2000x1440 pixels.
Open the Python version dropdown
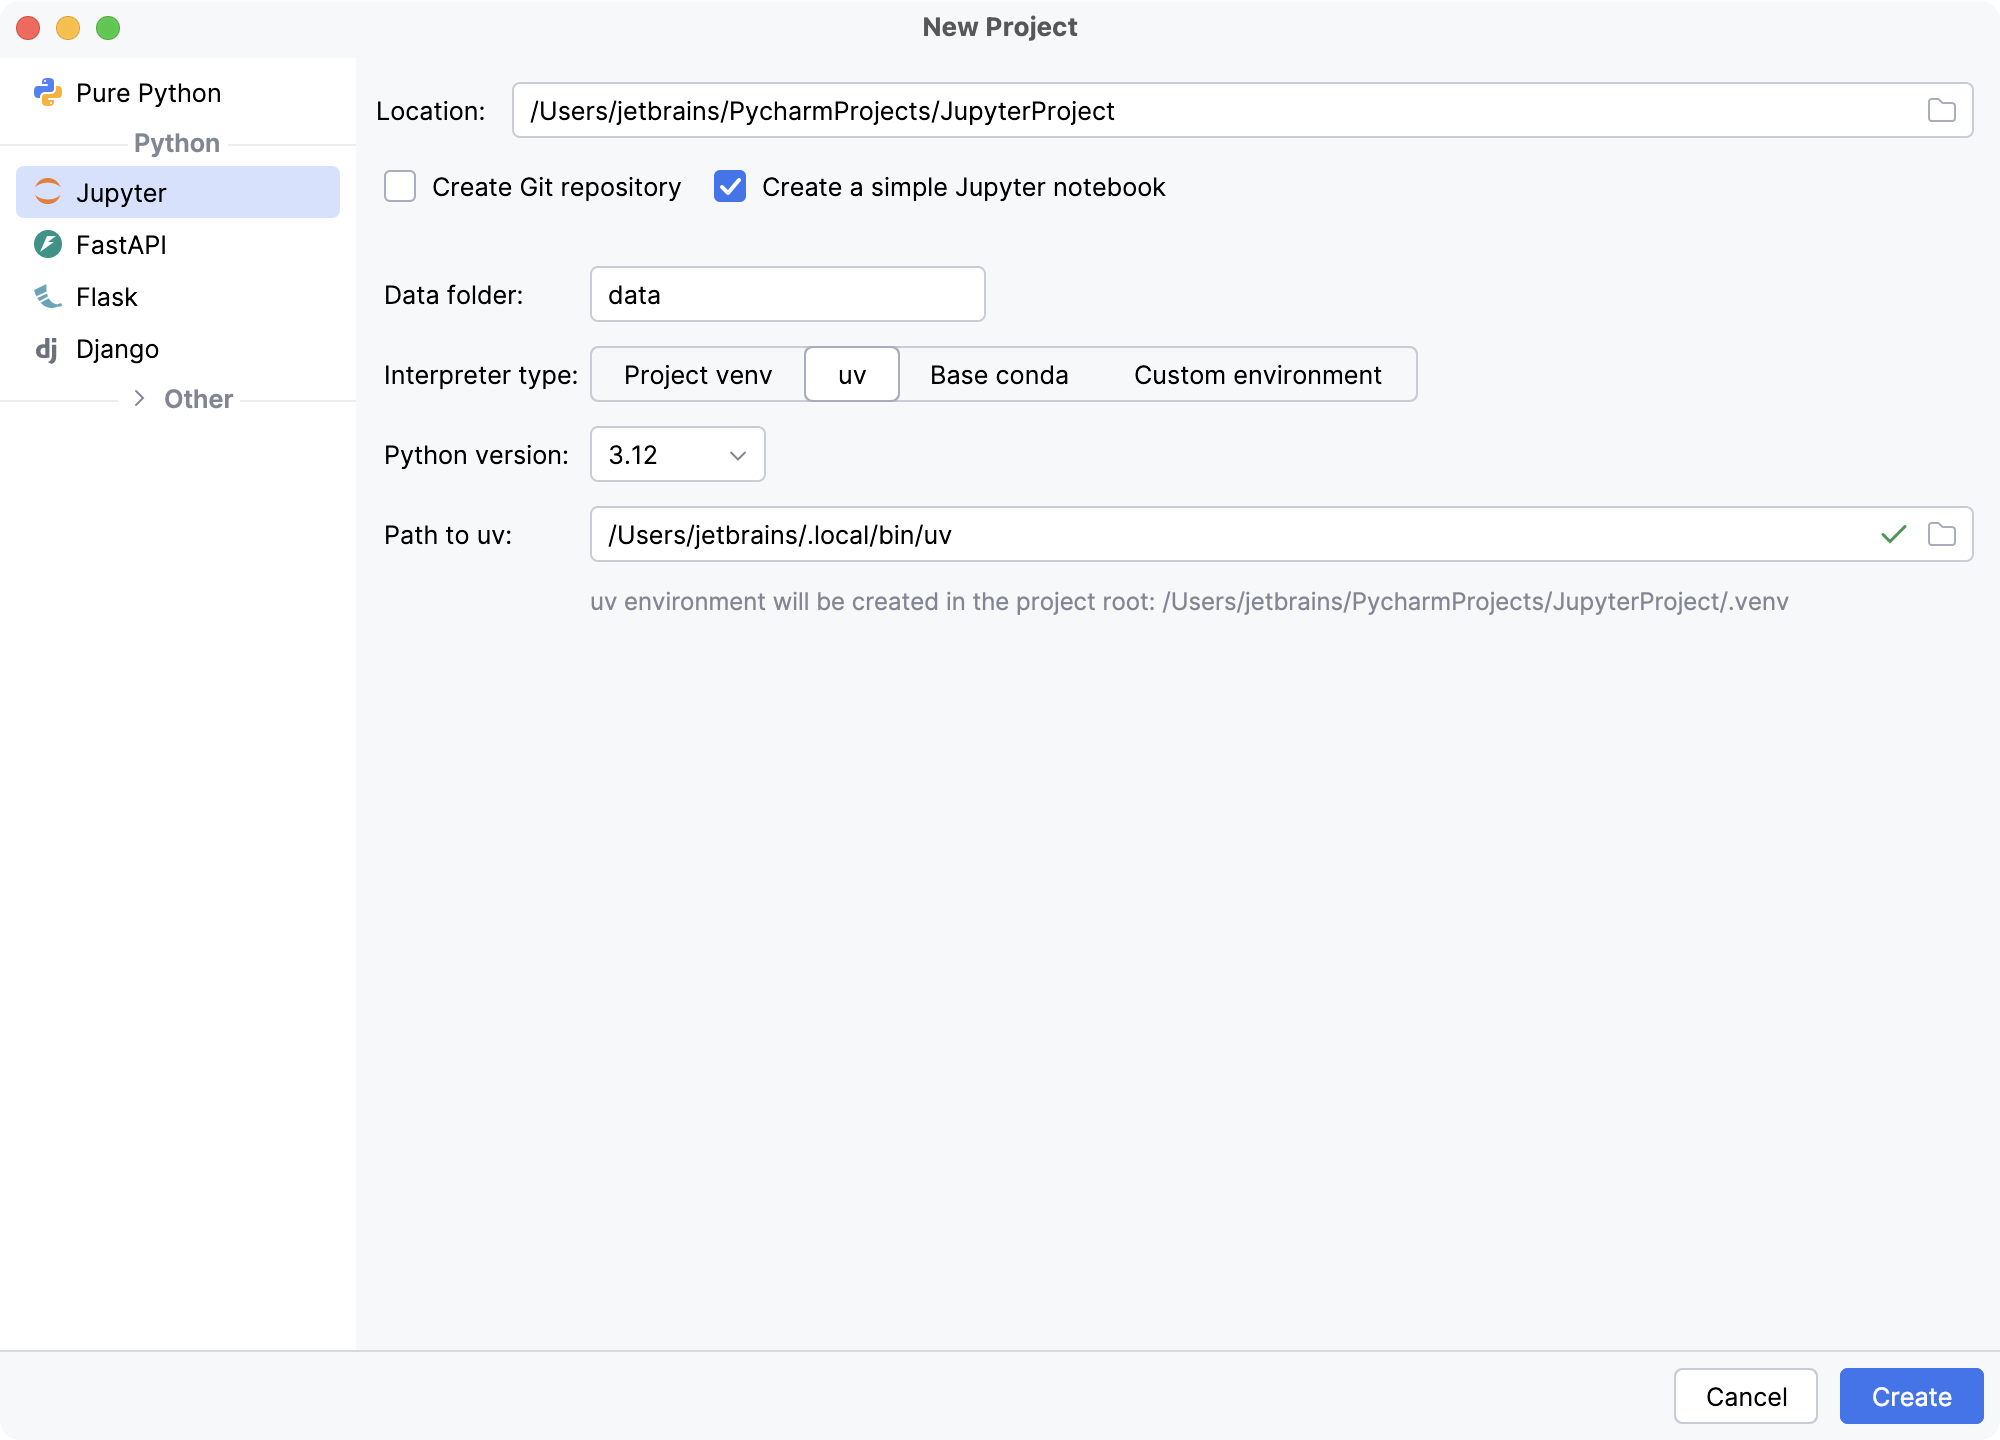coord(677,455)
